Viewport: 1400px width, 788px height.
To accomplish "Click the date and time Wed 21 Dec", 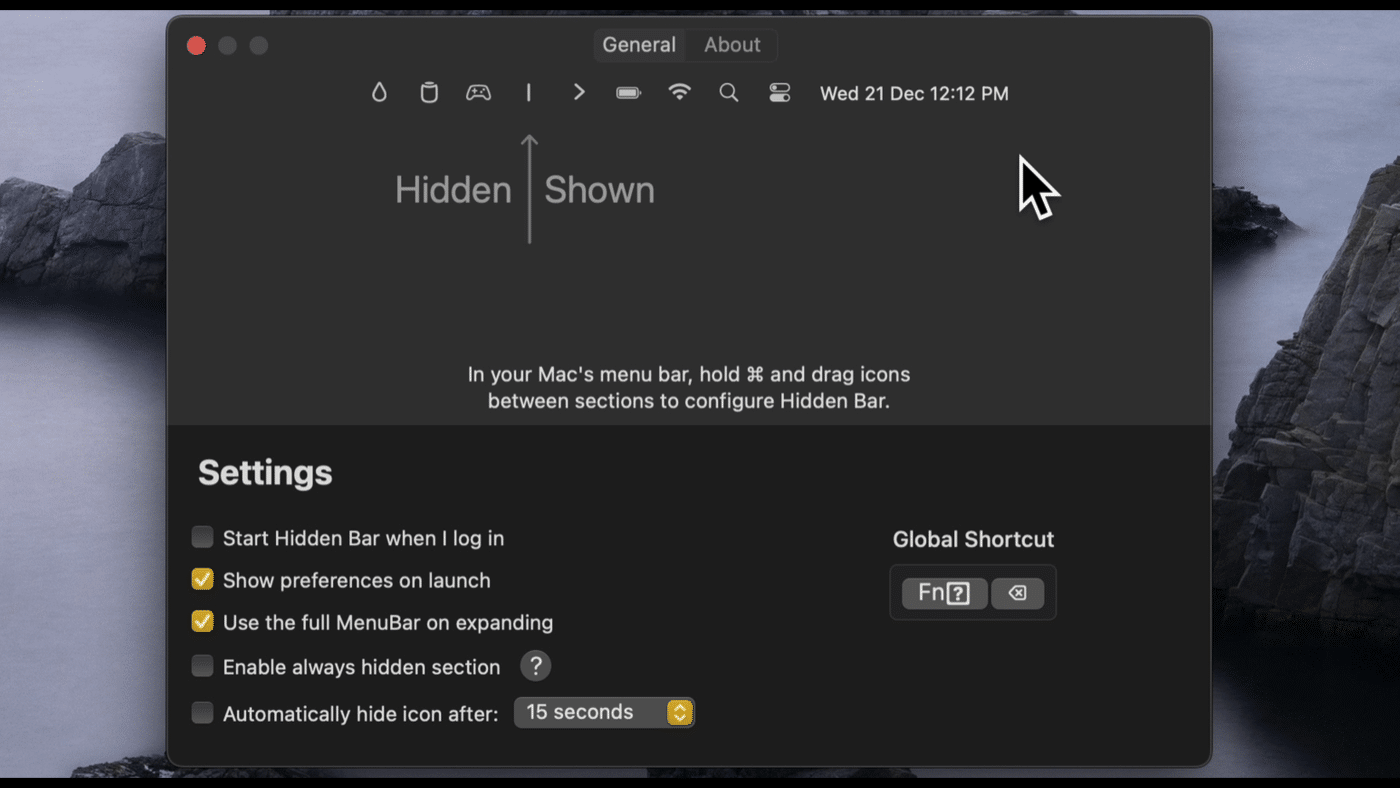I will click(914, 93).
